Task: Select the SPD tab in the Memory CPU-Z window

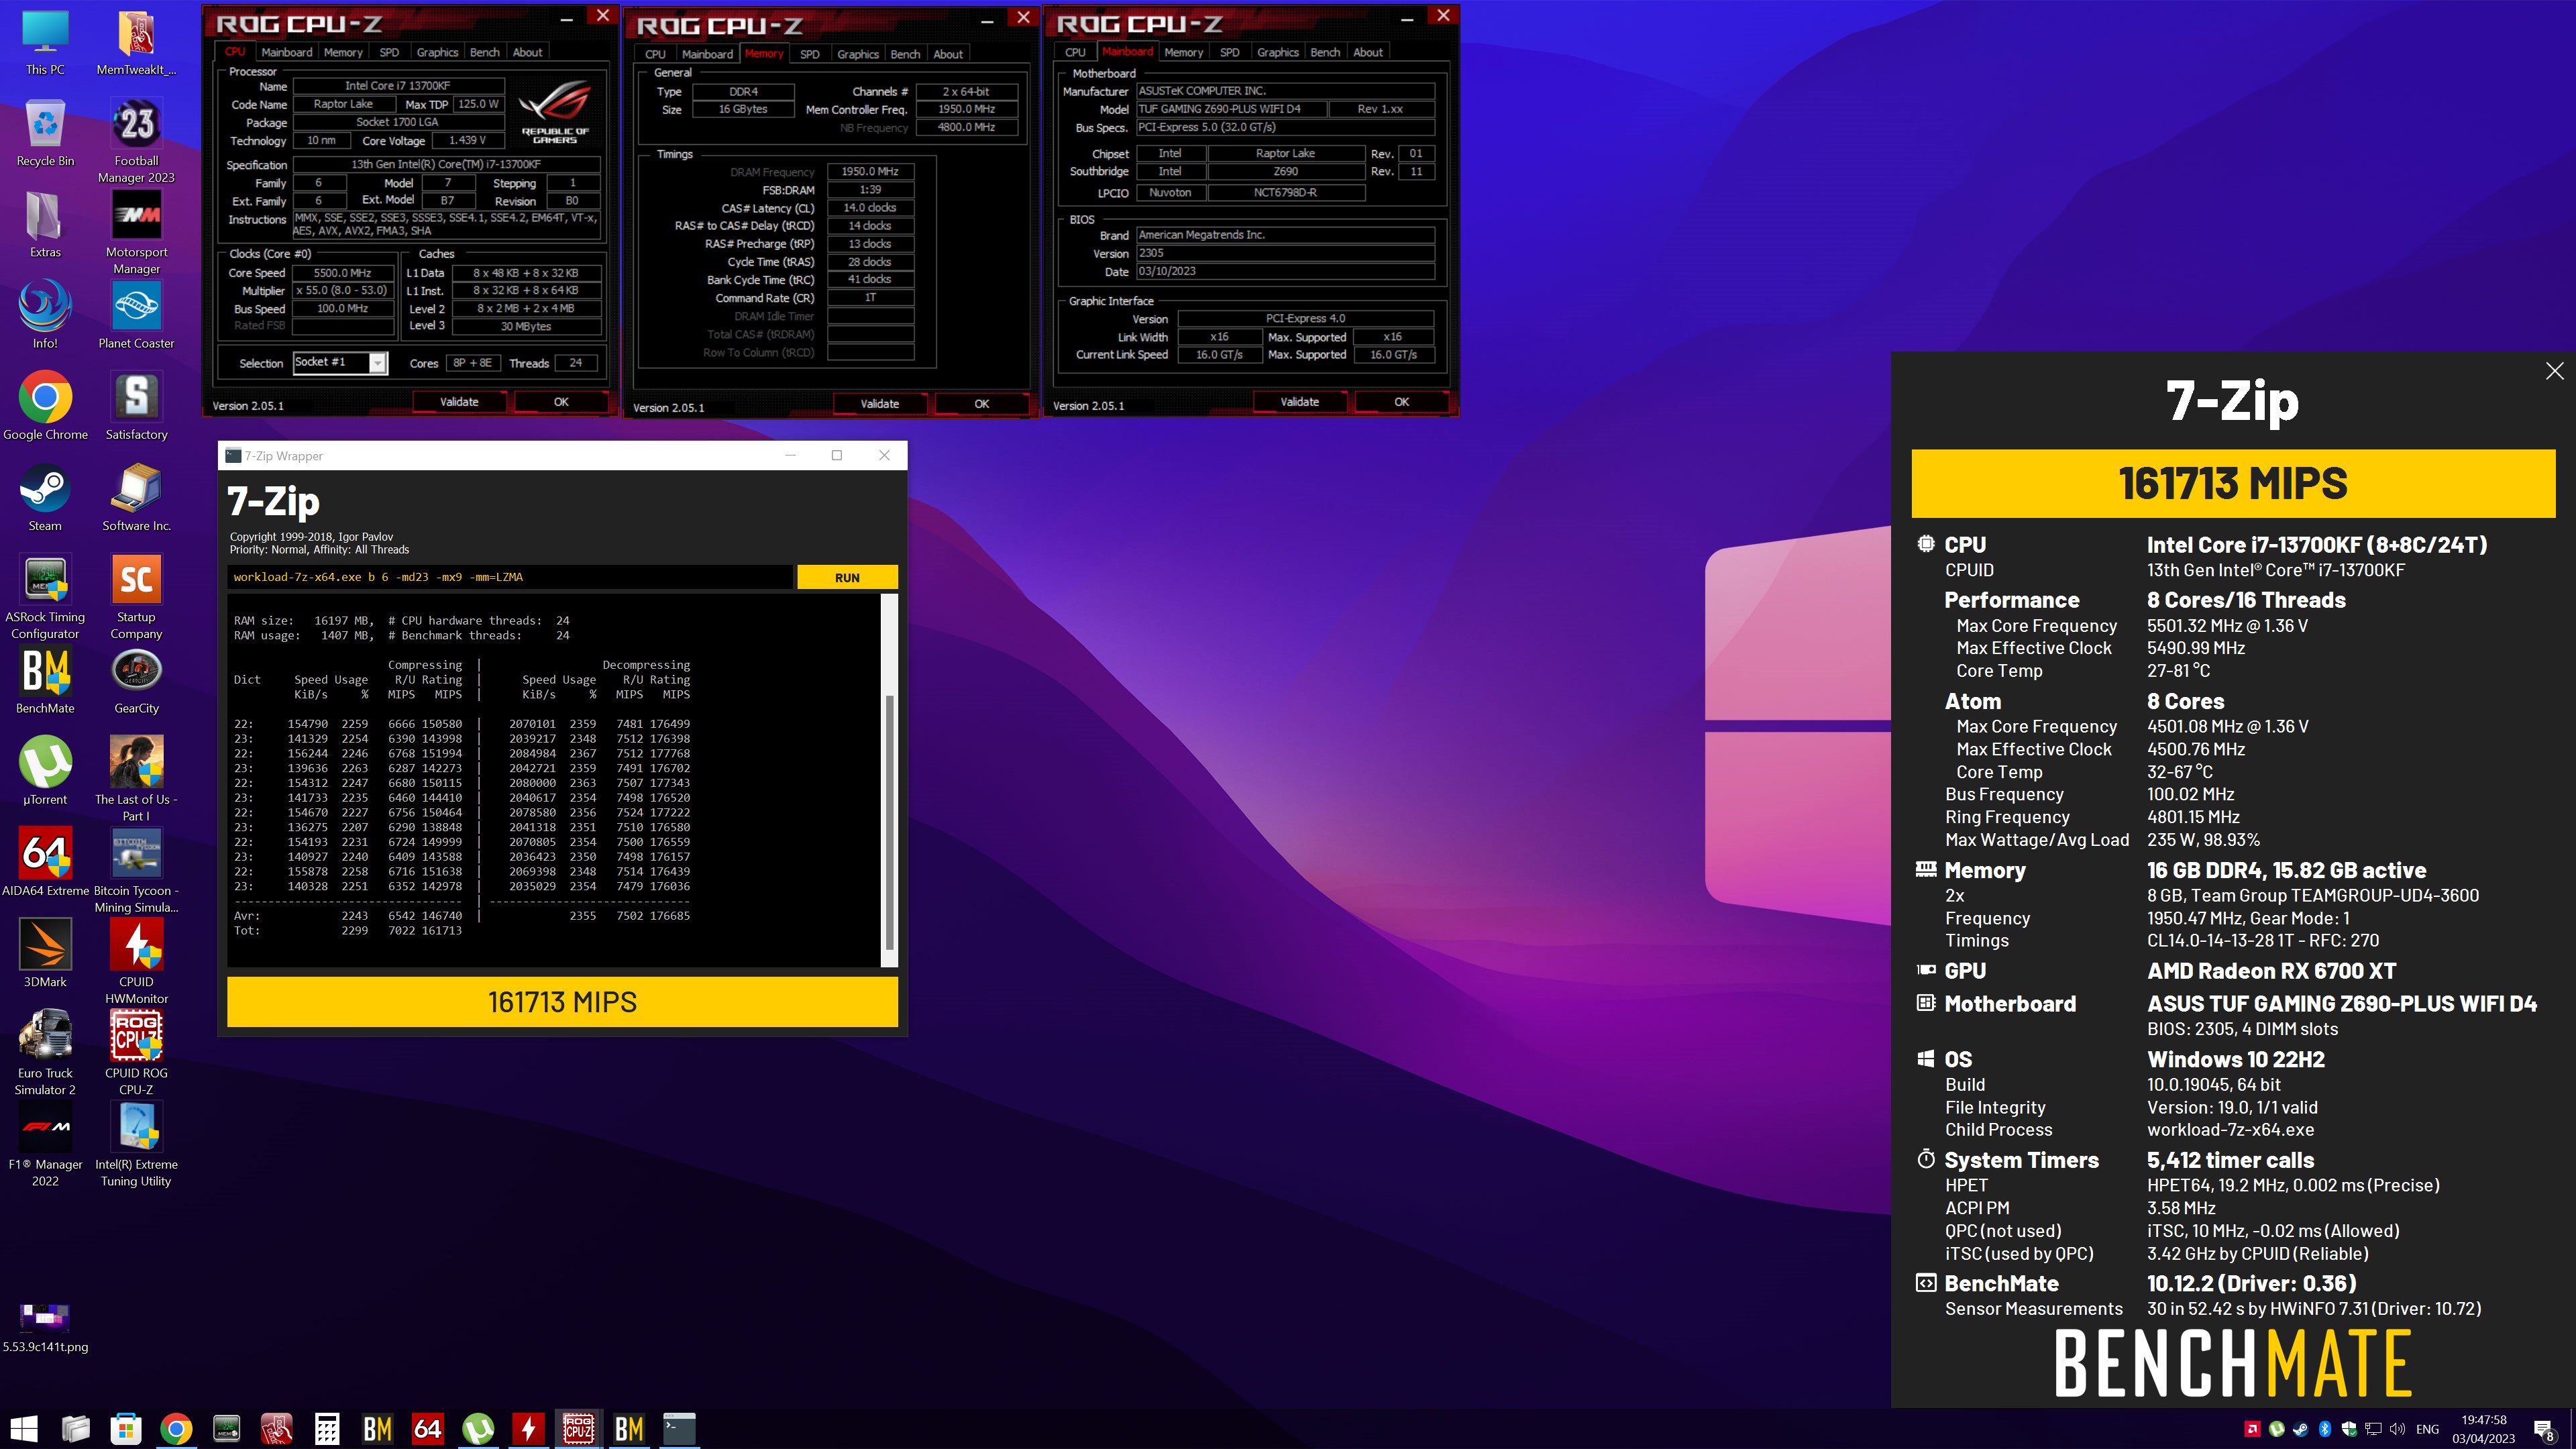Action: (x=810, y=54)
